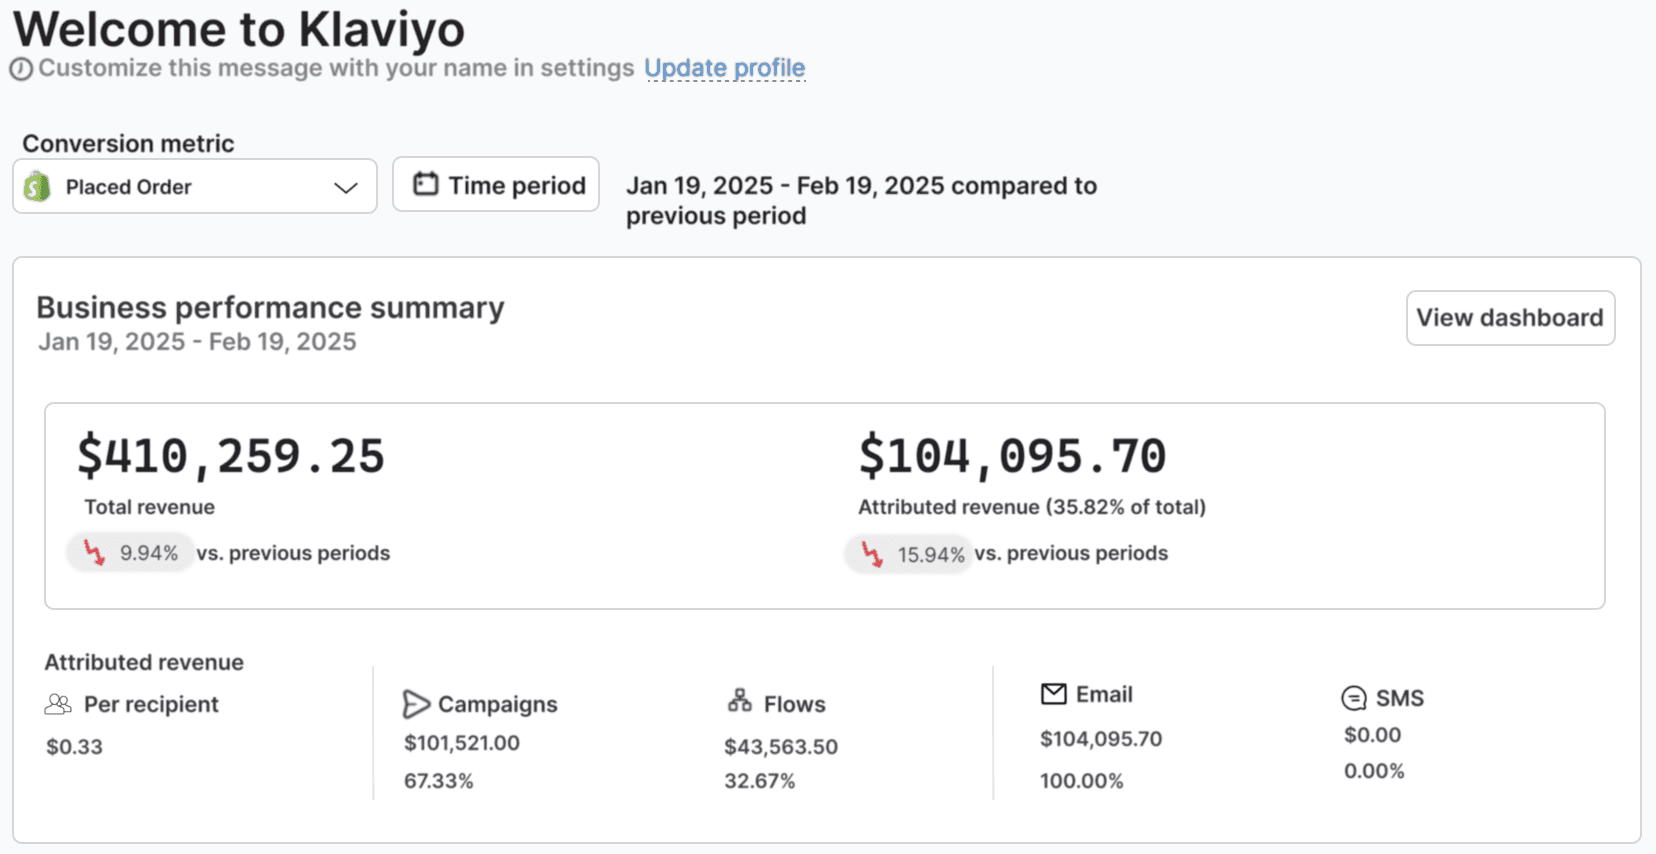Image resolution: width=1656 pixels, height=854 pixels.
Task: Open the Update profile link
Action: (724, 68)
